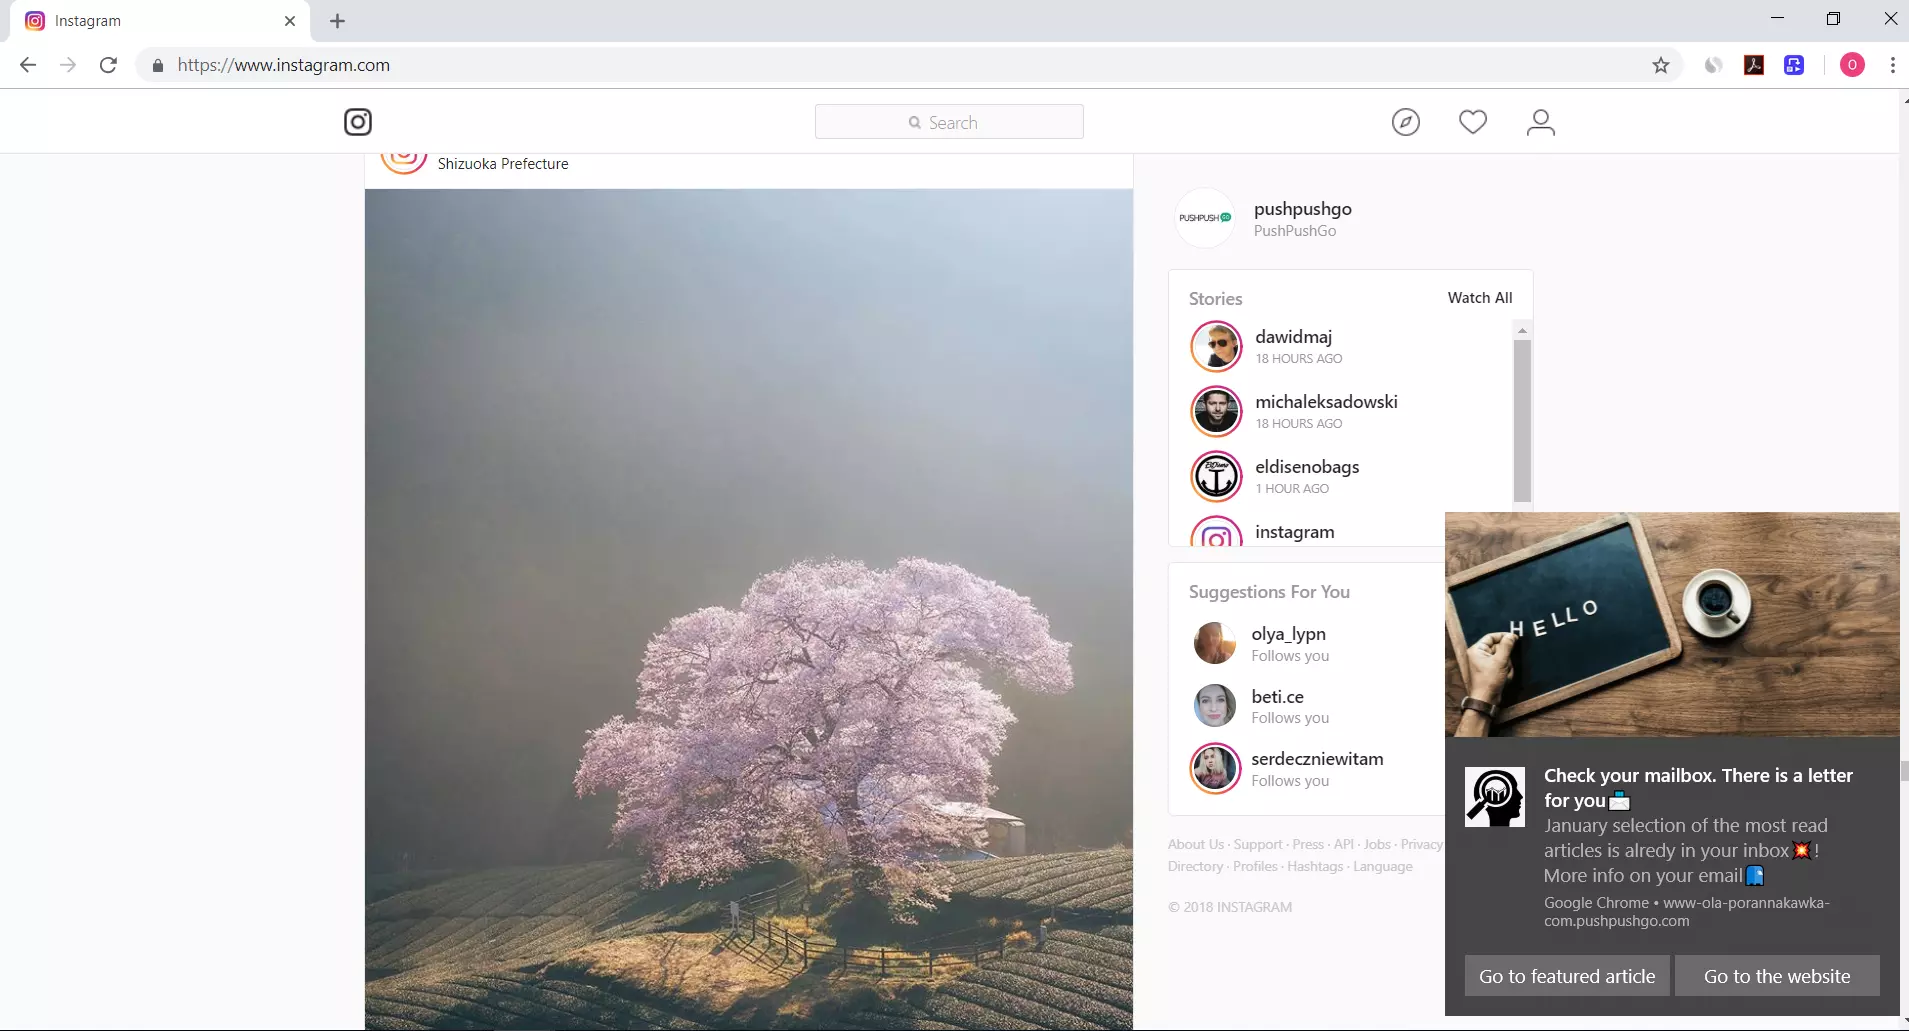
Task: Open beti.ce avatar in suggestions
Action: 1215,706
